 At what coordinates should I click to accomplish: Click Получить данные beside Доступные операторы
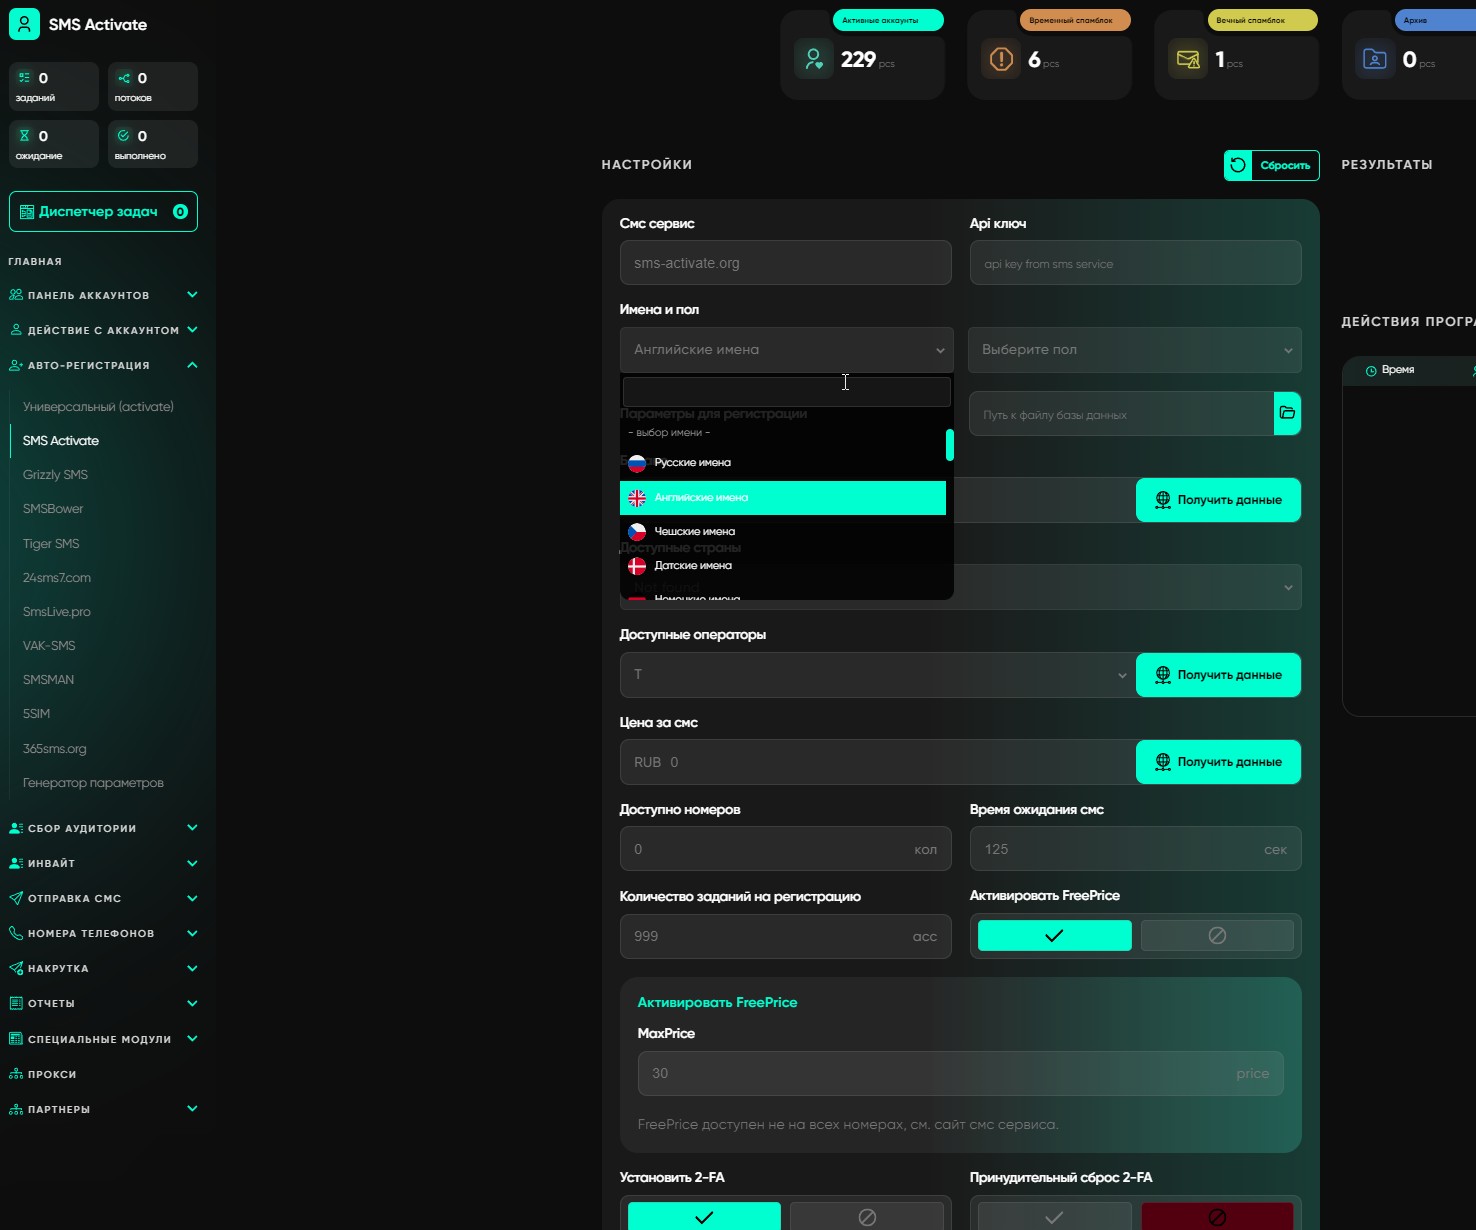point(1218,675)
